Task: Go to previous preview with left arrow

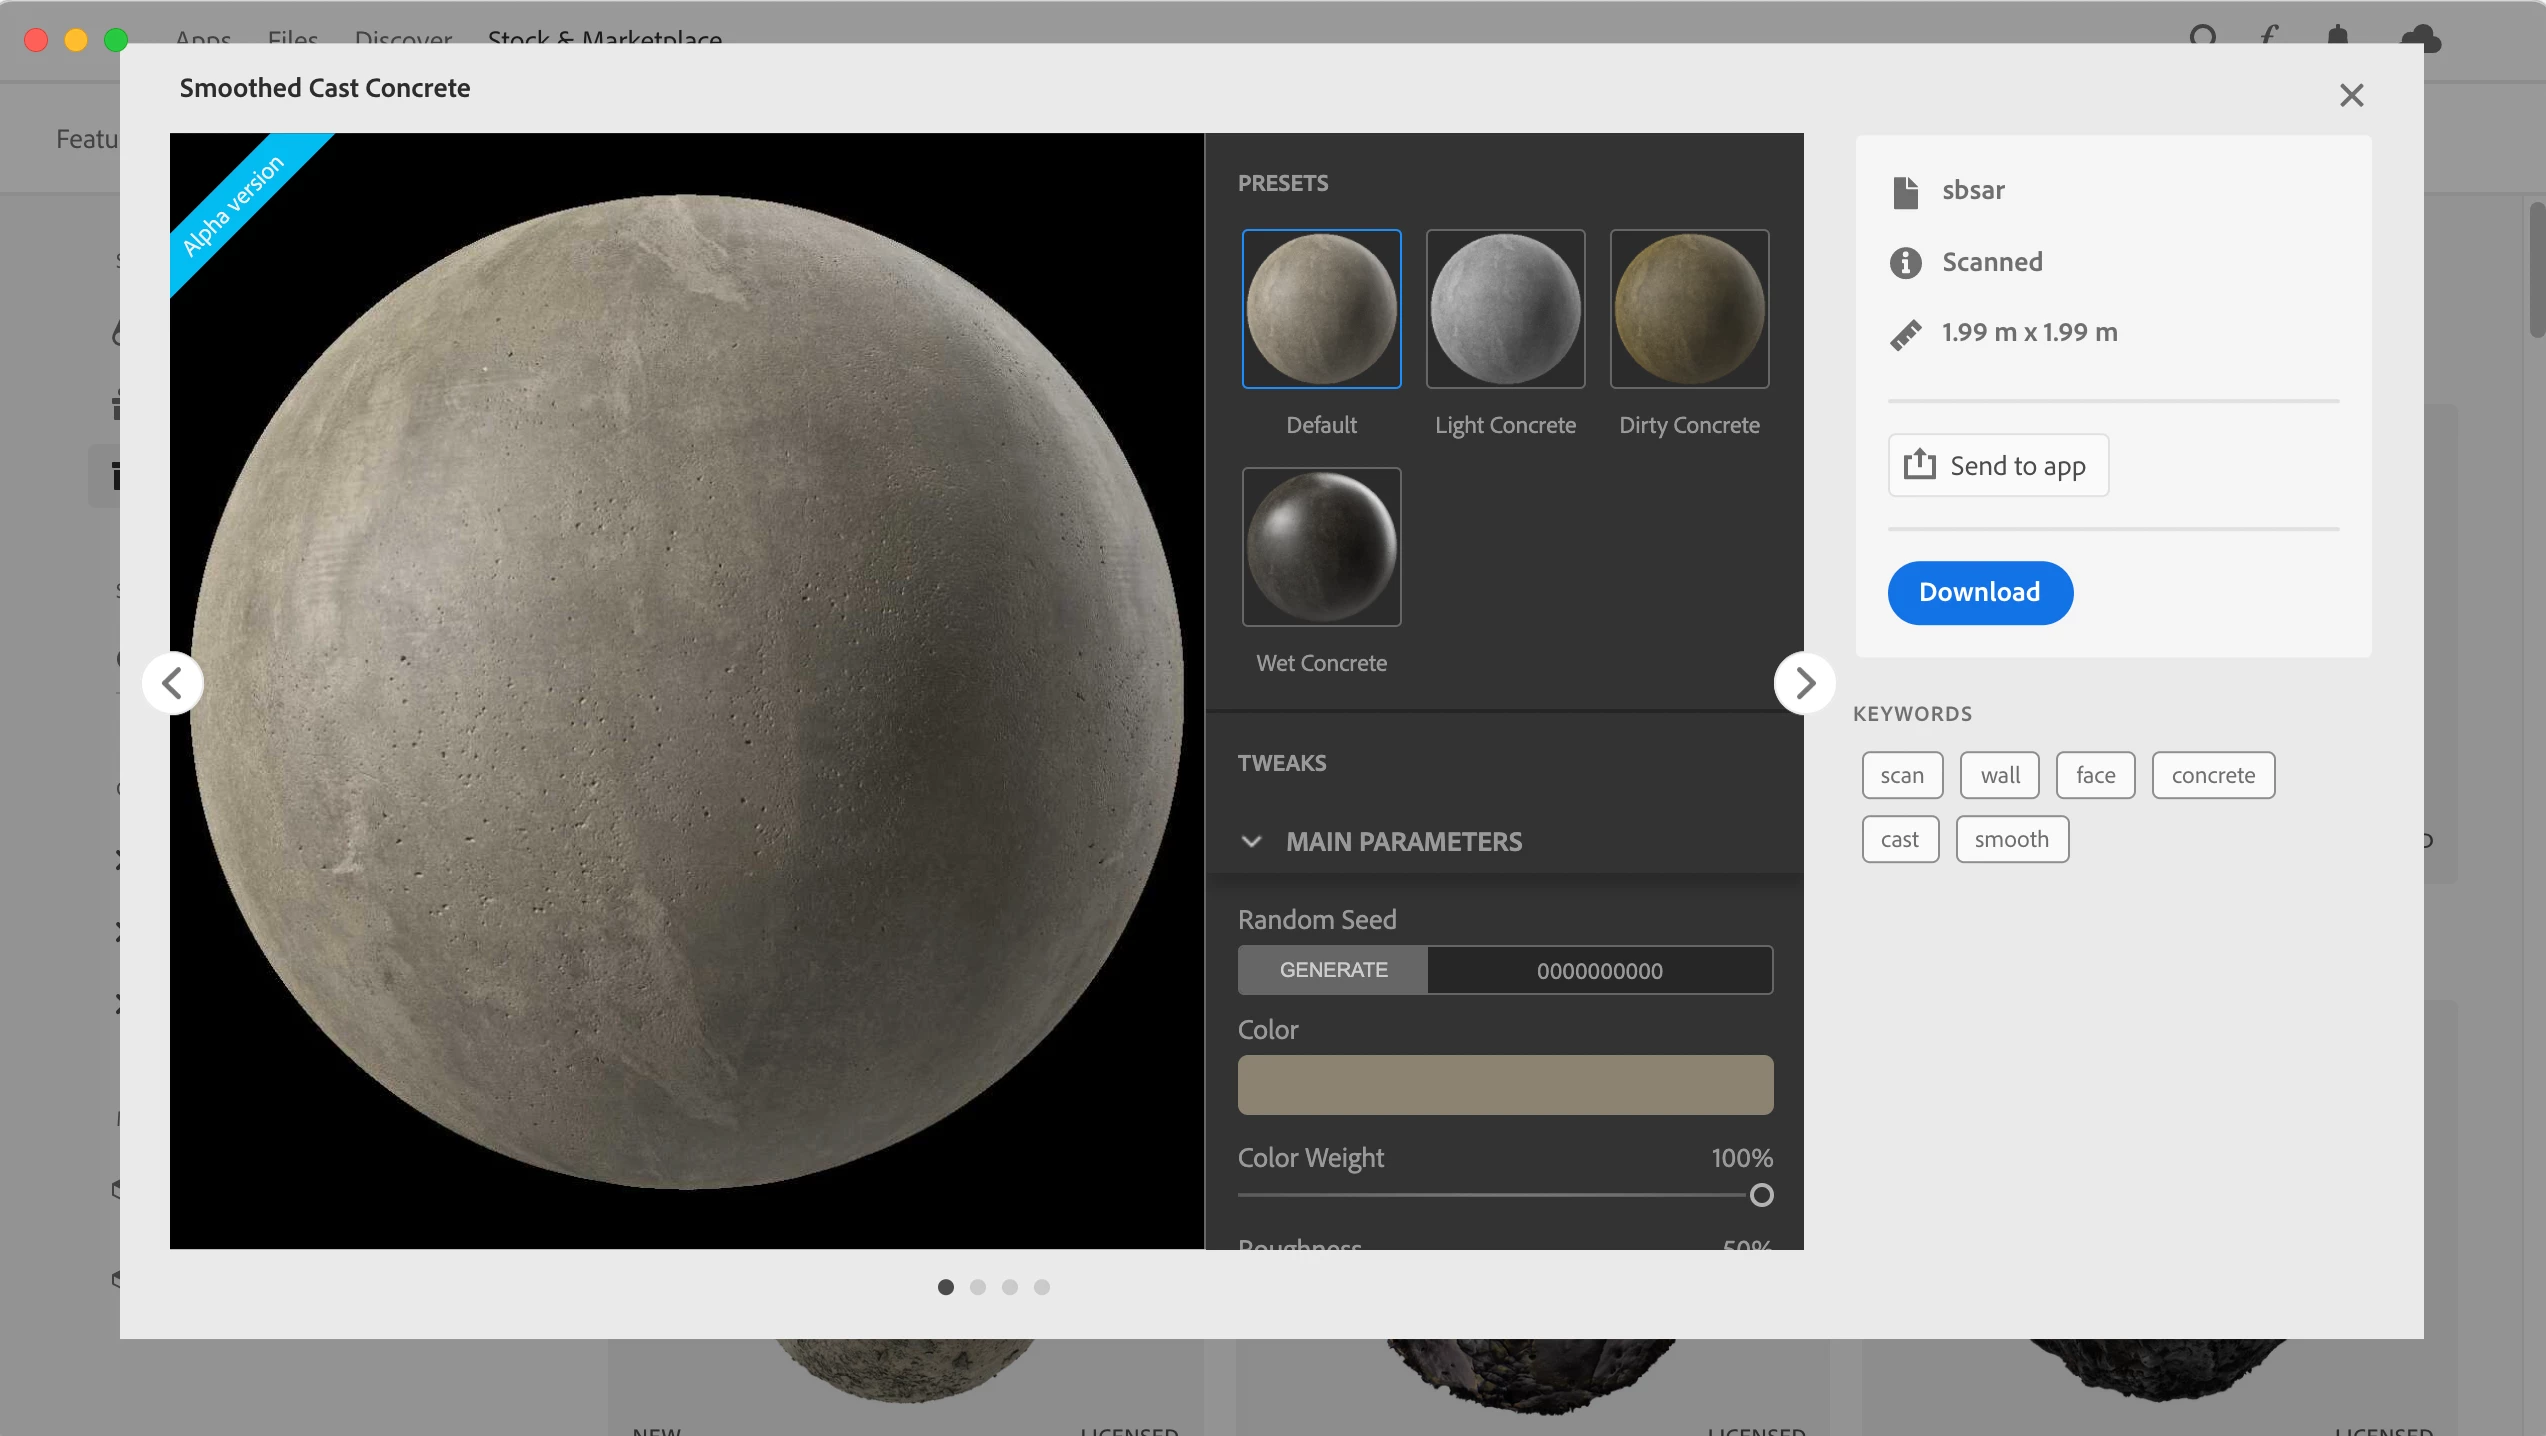Action: (173, 683)
